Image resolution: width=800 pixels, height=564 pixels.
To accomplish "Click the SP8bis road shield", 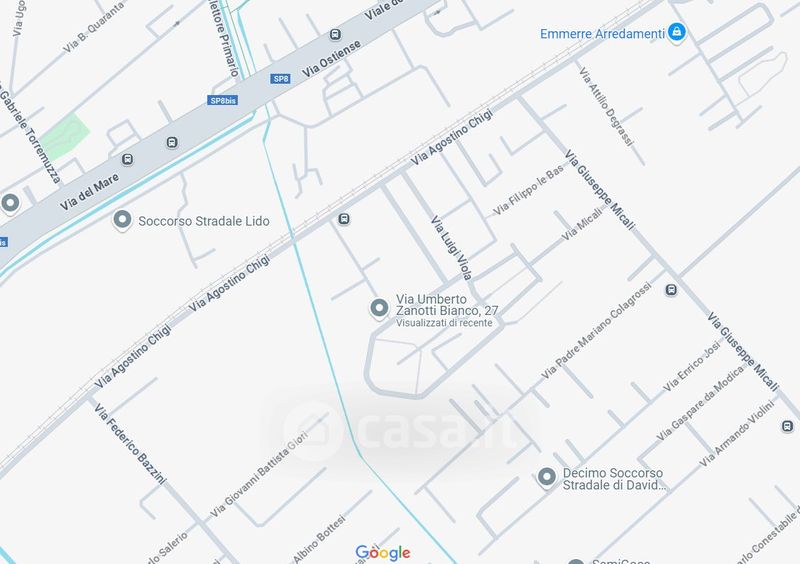I will pos(223,100).
